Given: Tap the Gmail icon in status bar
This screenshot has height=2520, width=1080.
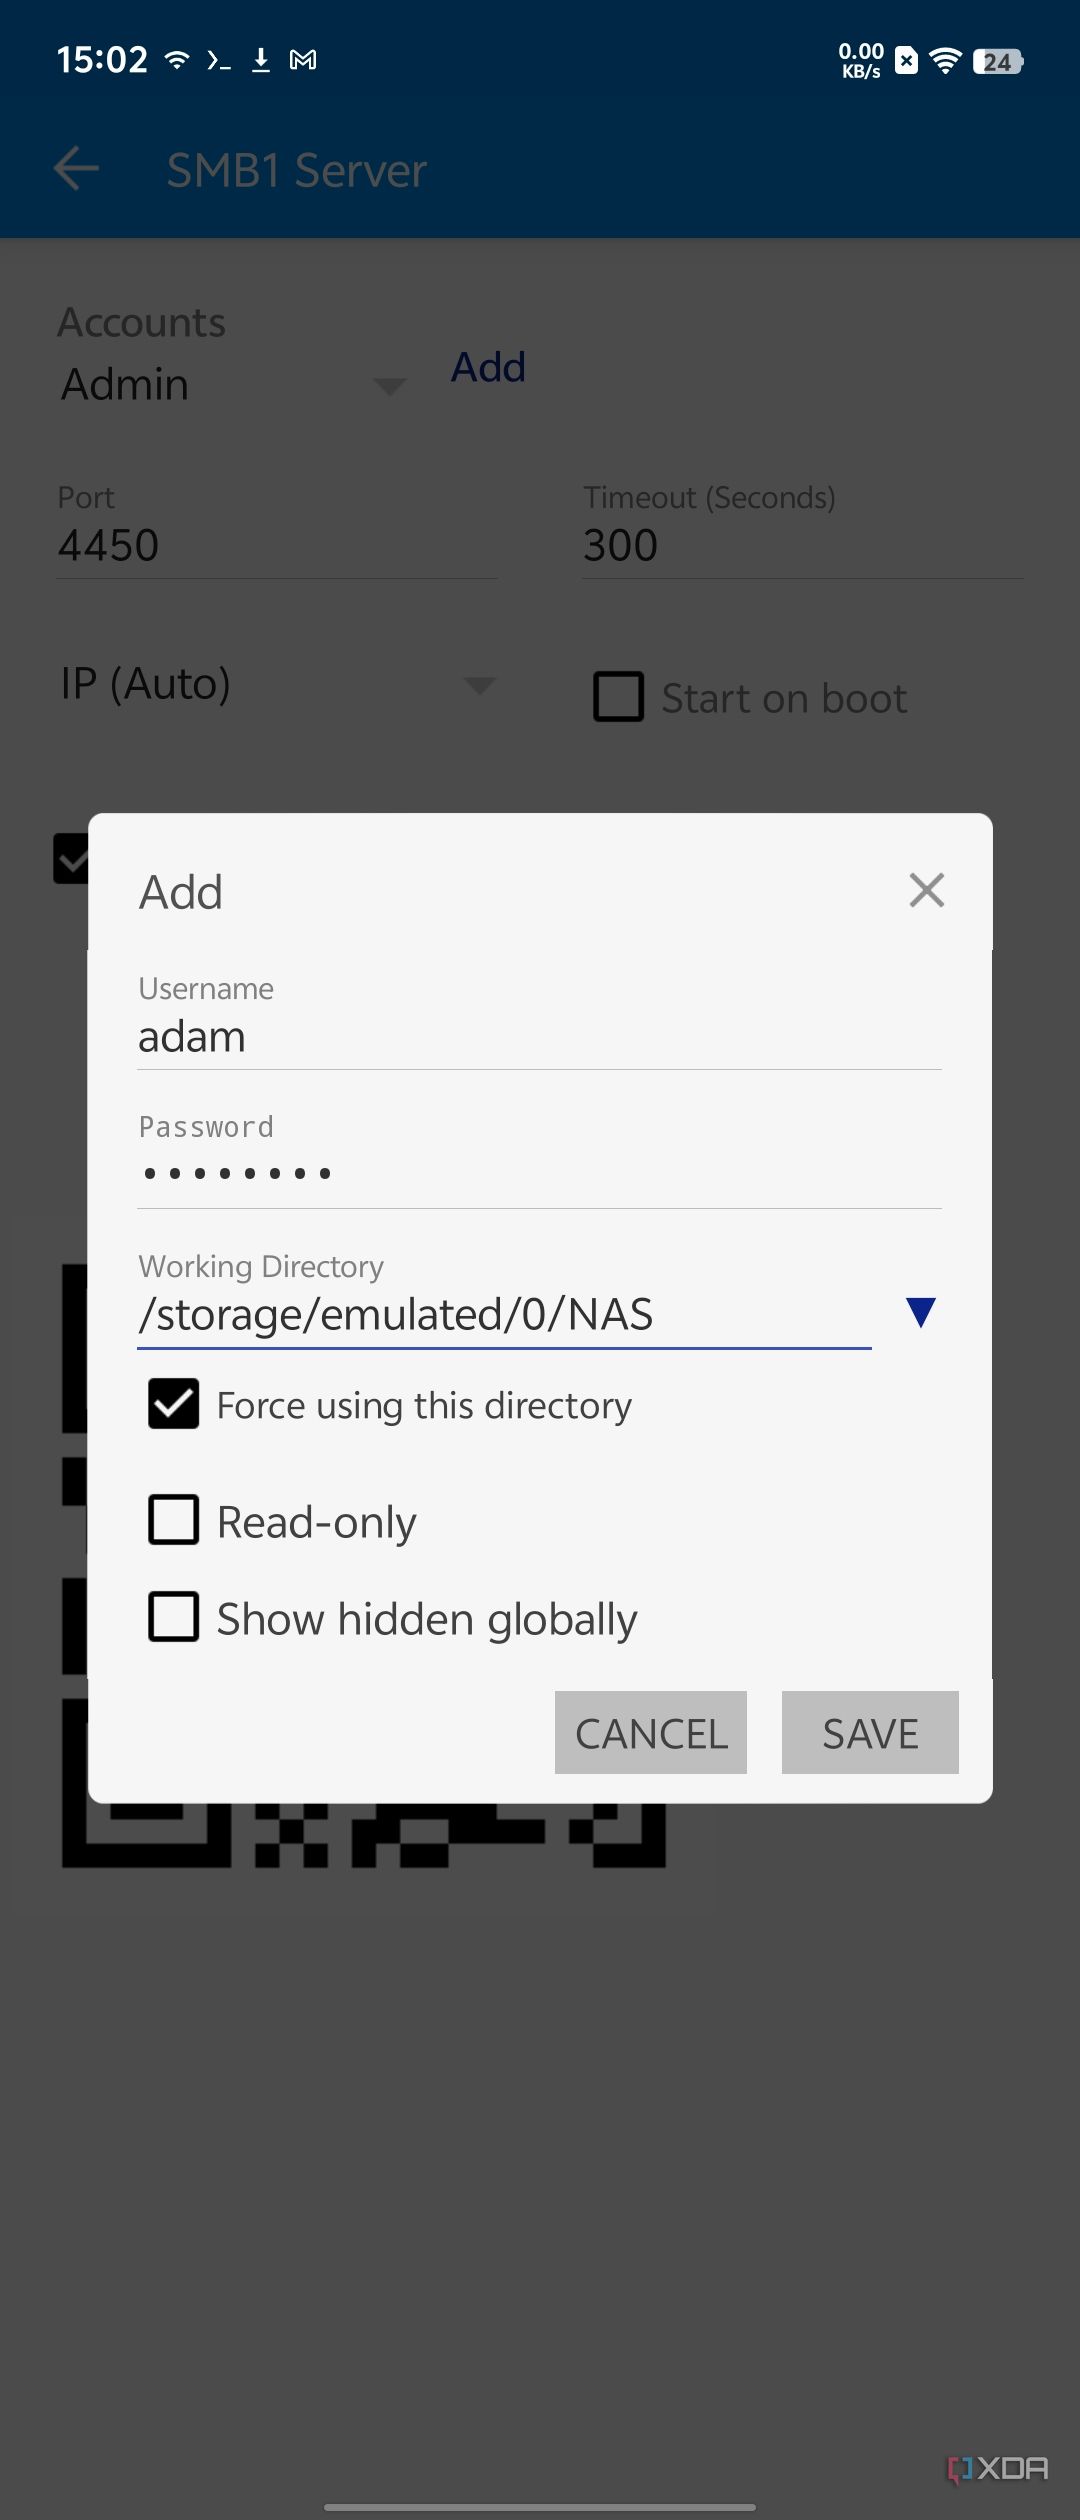Looking at the screenshot, I should [x=303, y=60].
